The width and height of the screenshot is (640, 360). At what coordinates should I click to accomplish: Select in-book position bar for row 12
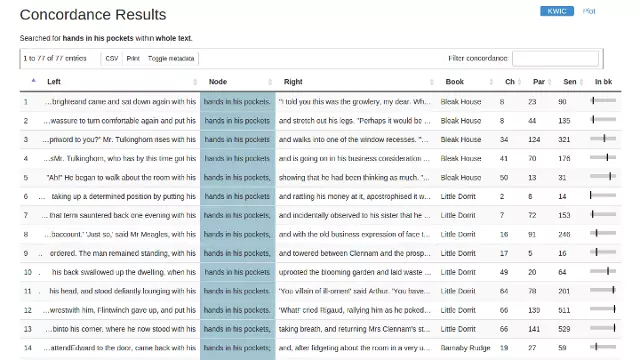pos(603,309)
